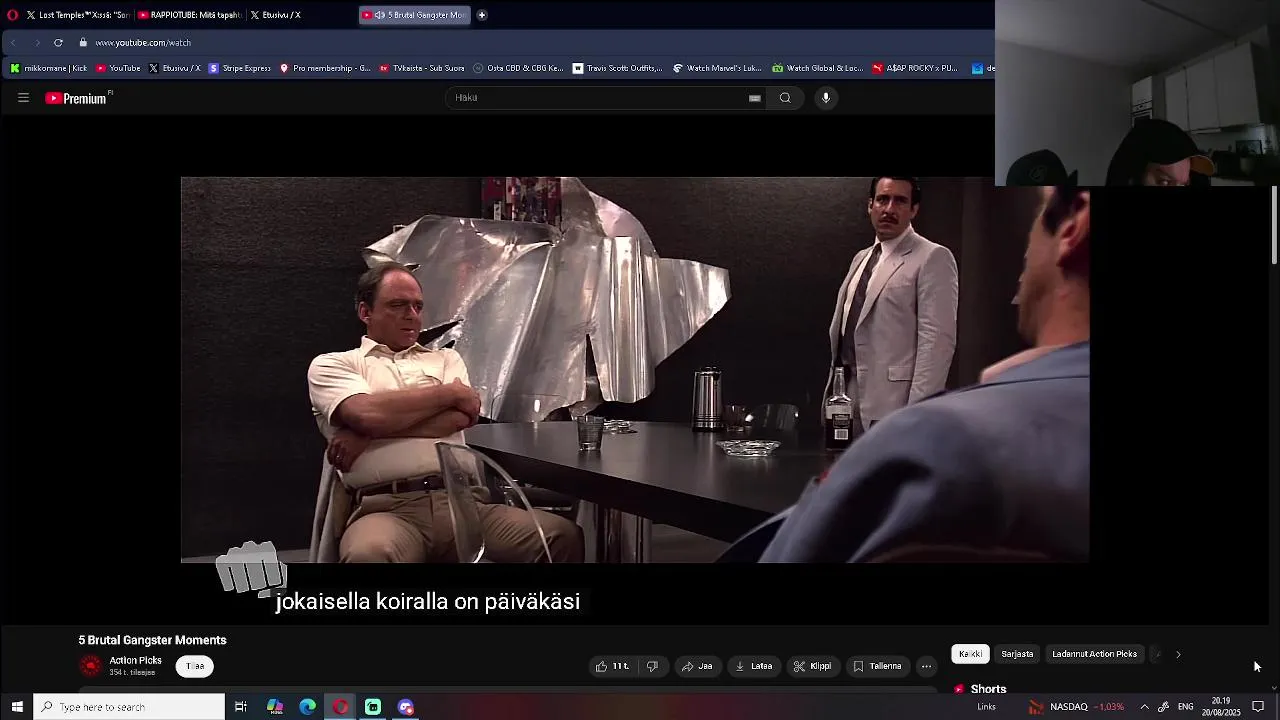This screenshot has width=1280, height=720.
Task: Open Travis Scott Outfits bookmark
Action: point(617,68)
